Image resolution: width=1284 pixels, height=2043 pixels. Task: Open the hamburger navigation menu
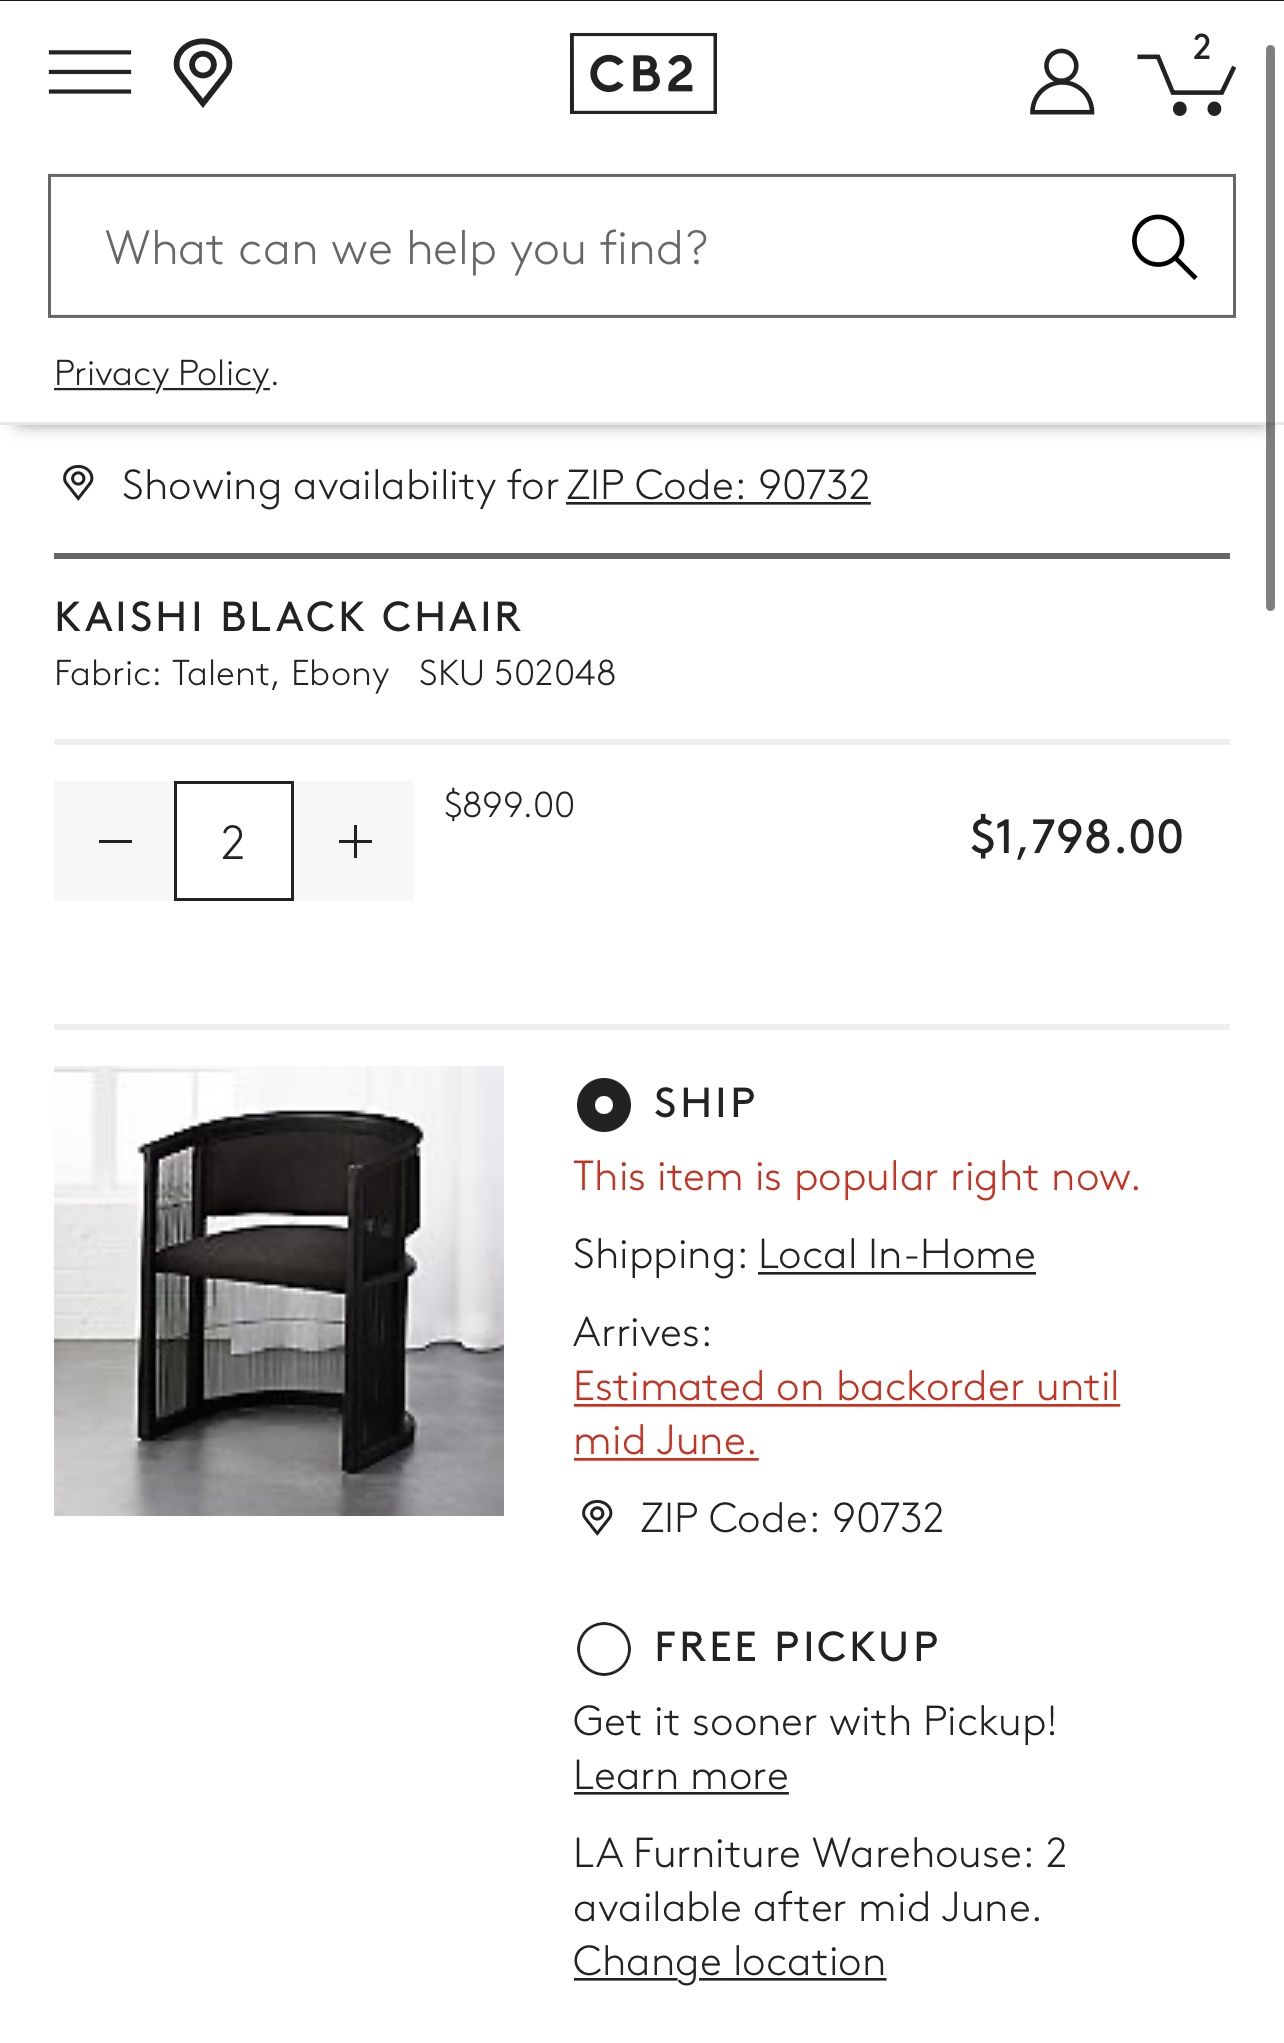tap(90, 72)
